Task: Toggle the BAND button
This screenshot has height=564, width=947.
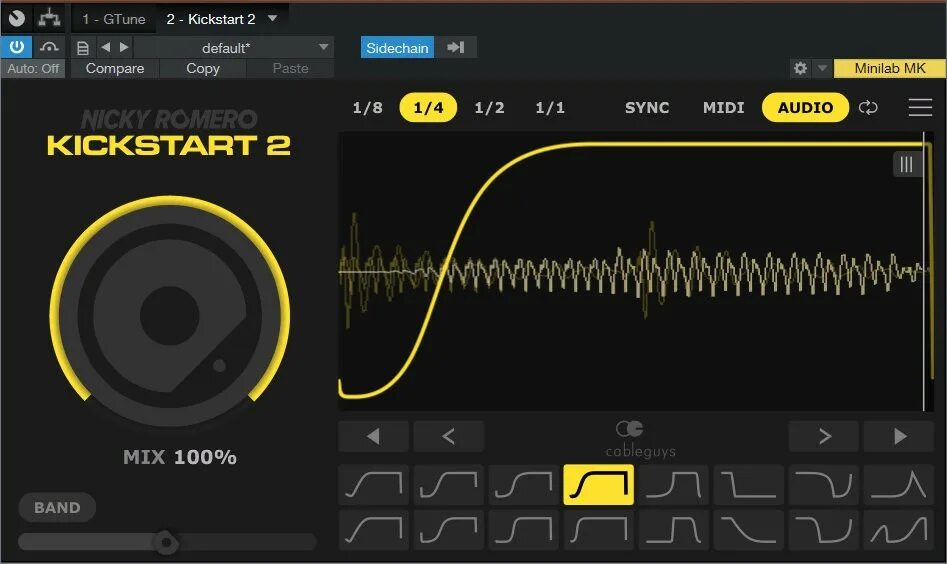Action: point(57,507)
